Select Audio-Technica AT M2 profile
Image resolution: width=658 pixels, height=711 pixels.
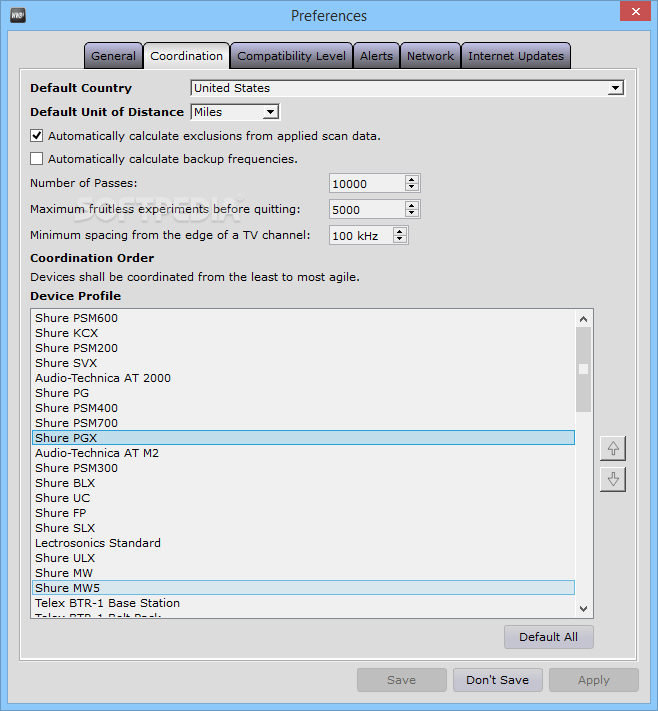(303, 453)
